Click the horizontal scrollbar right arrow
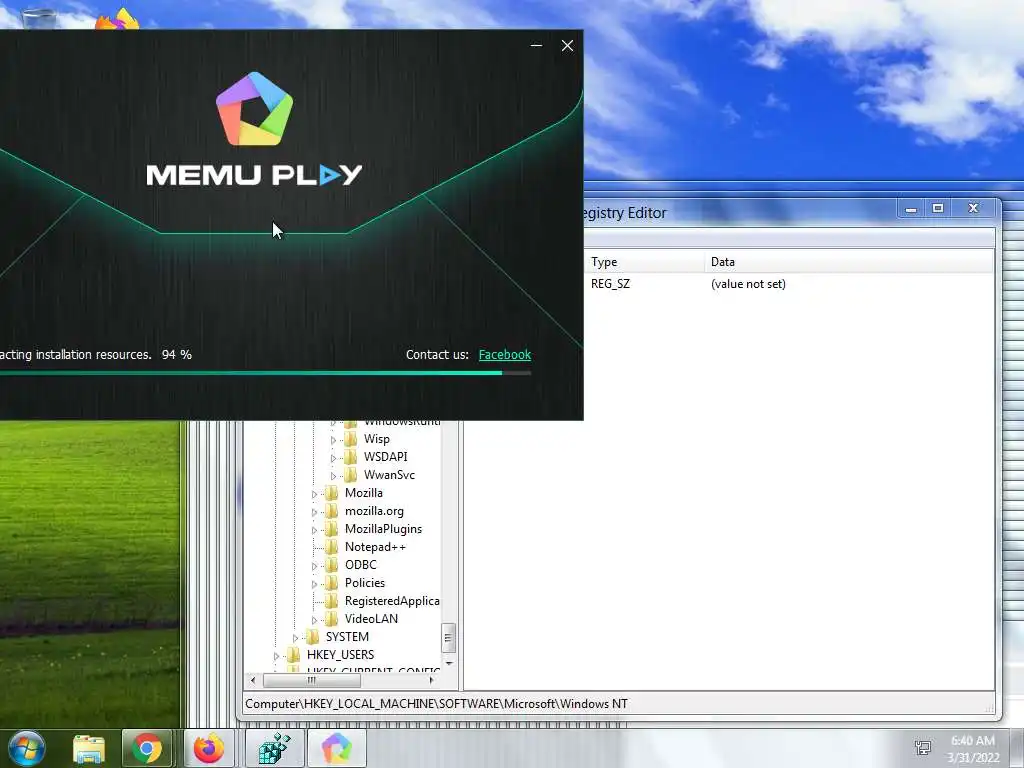1024x768 pixels. (431, 680)
